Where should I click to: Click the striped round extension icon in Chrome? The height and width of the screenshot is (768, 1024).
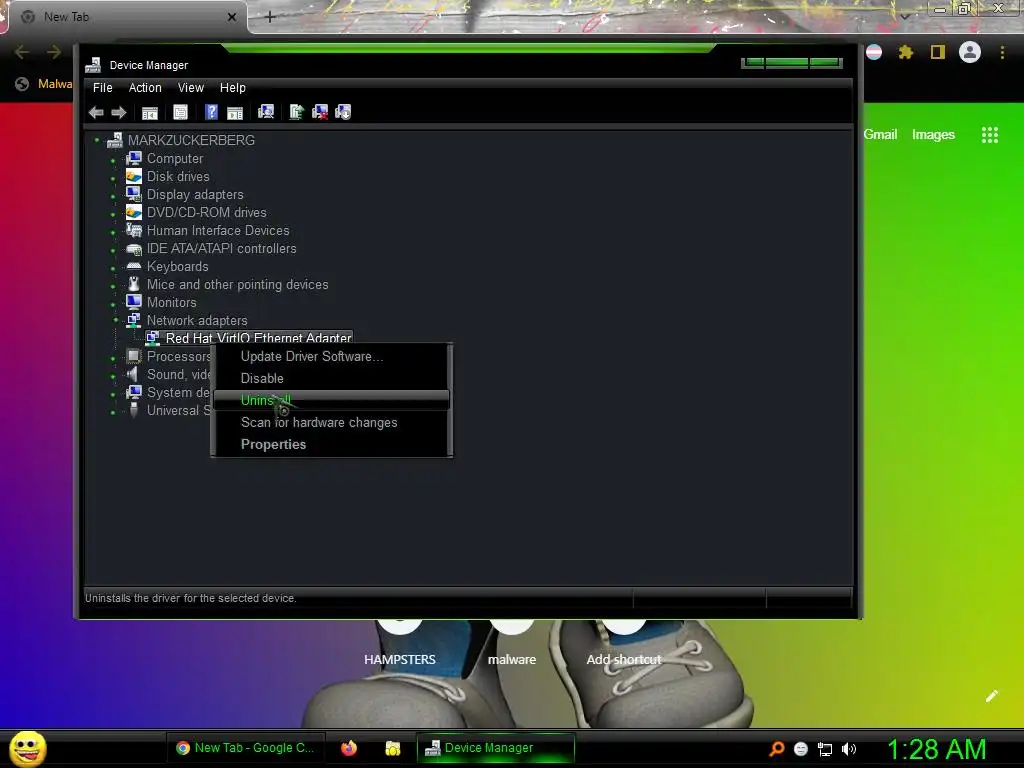(874, 52)
